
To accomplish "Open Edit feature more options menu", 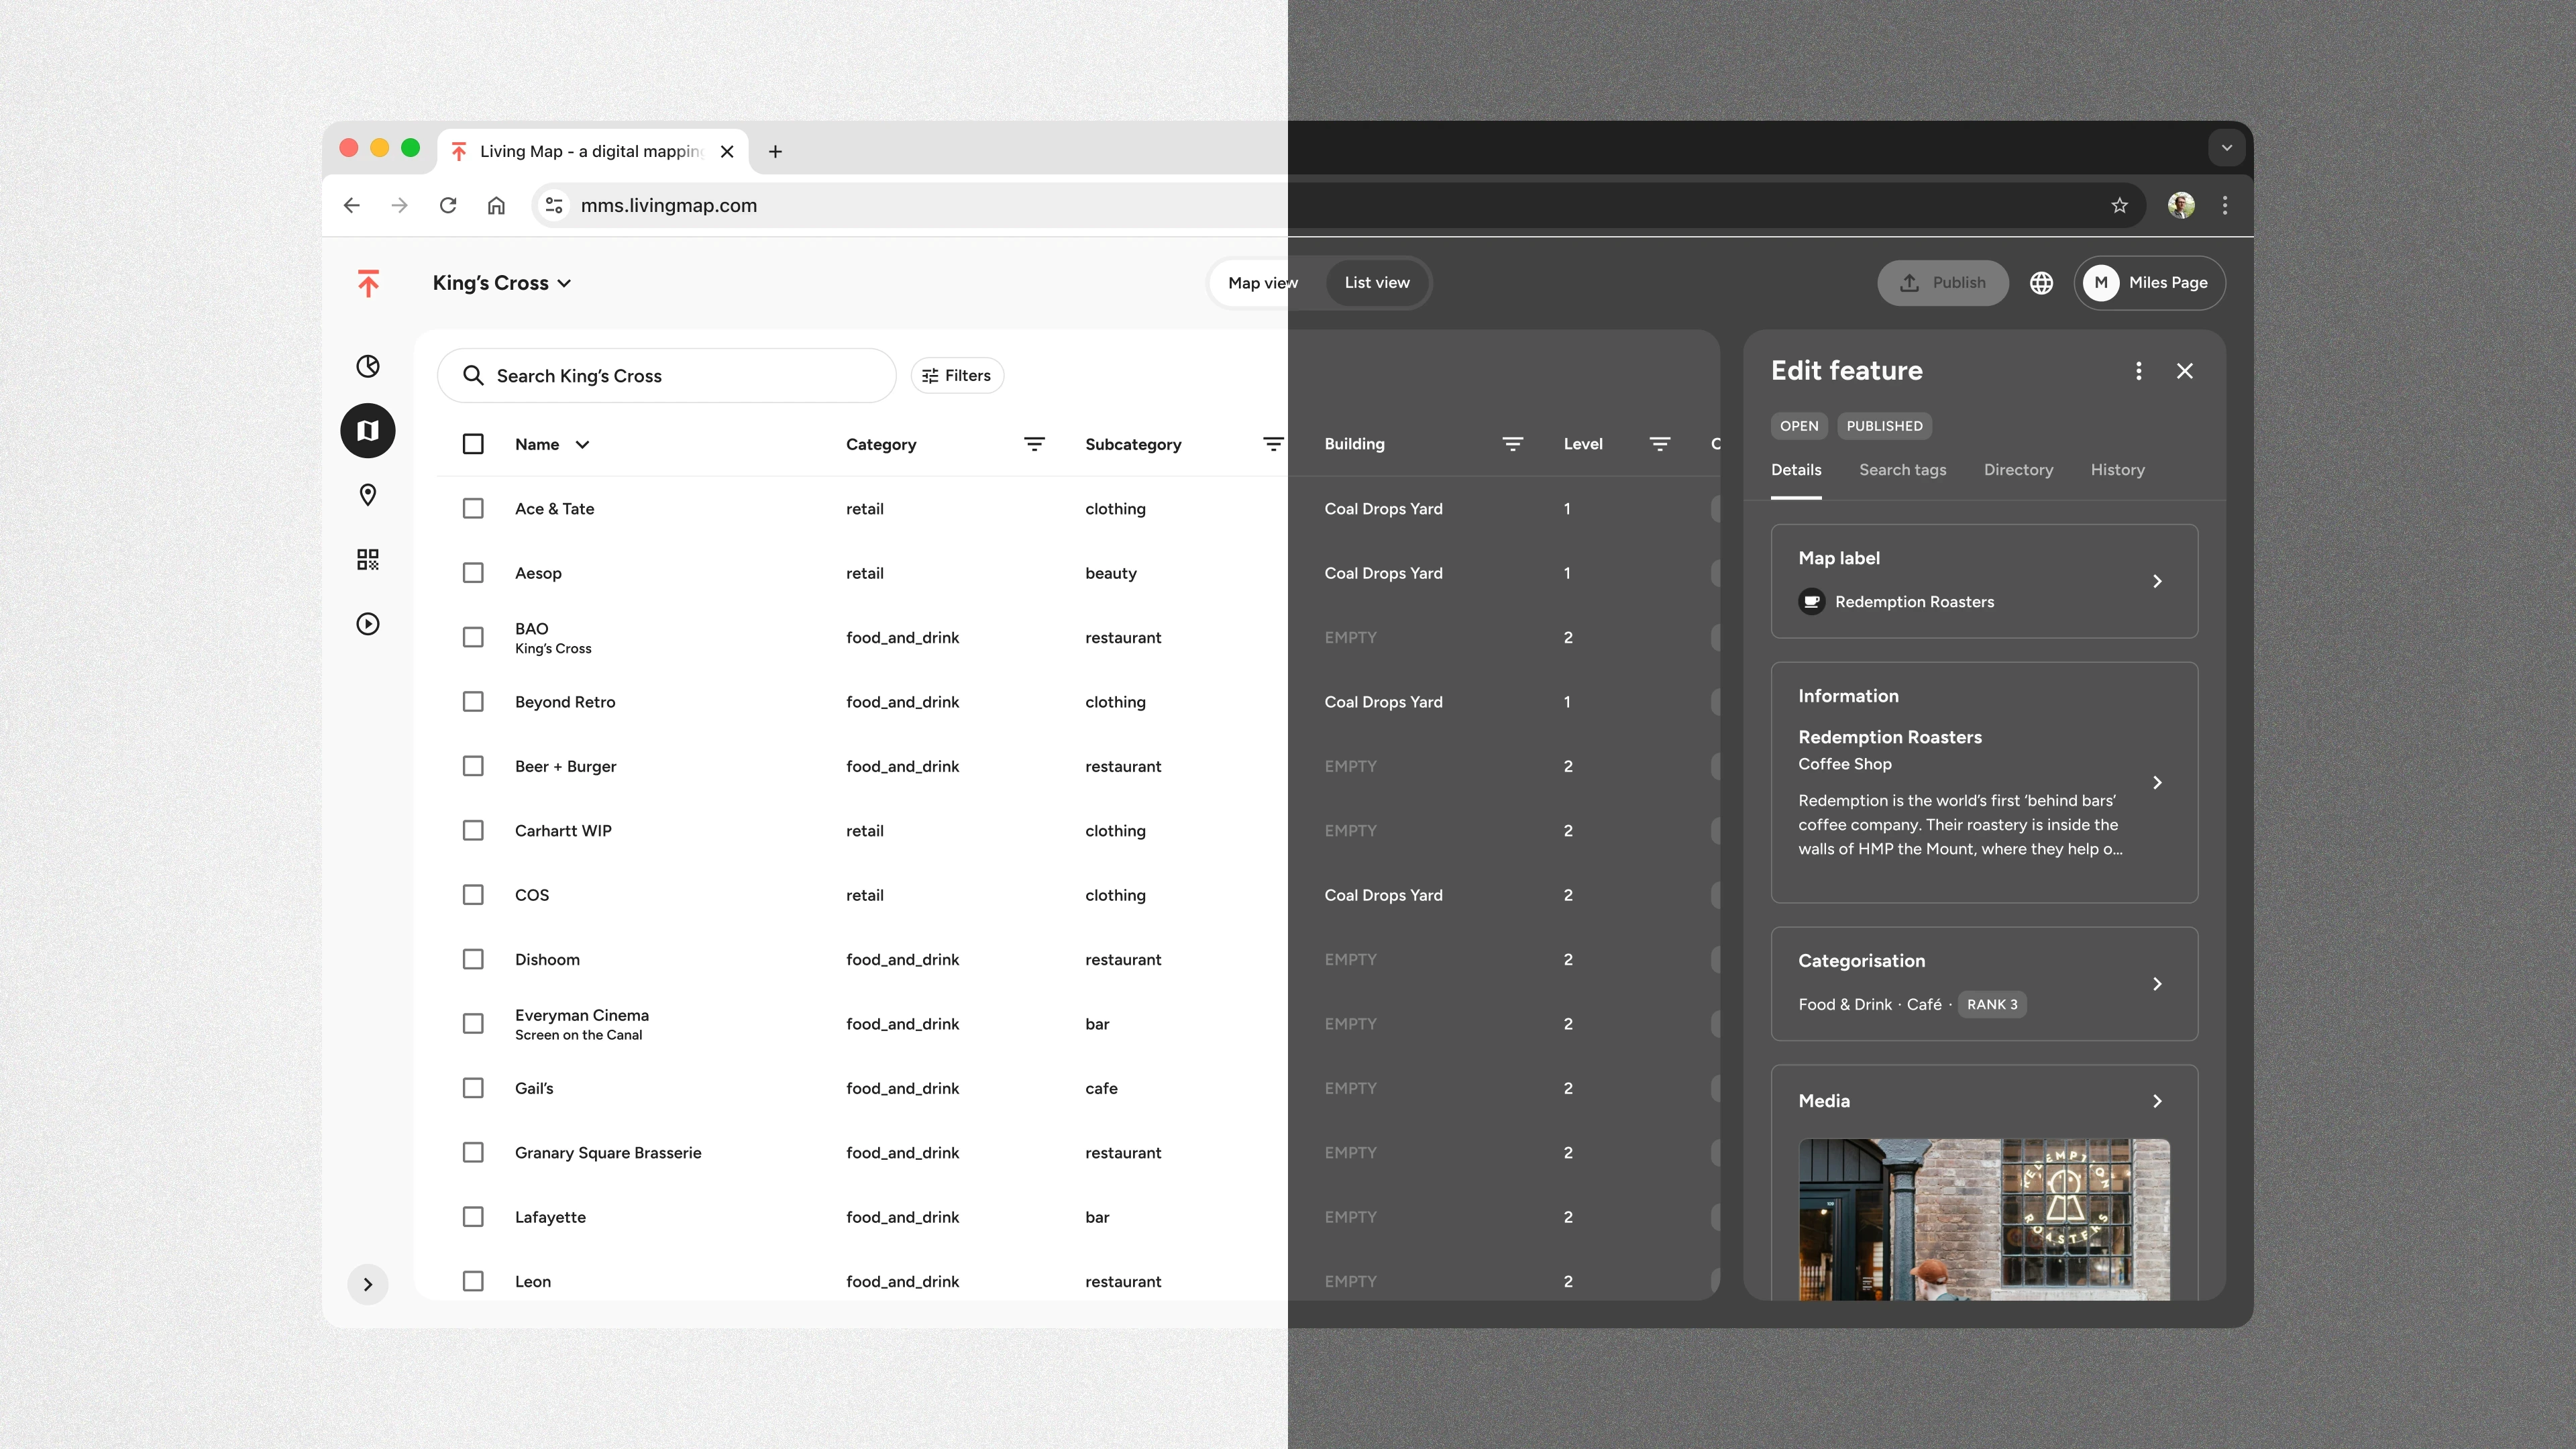I will pos(2139,371).
